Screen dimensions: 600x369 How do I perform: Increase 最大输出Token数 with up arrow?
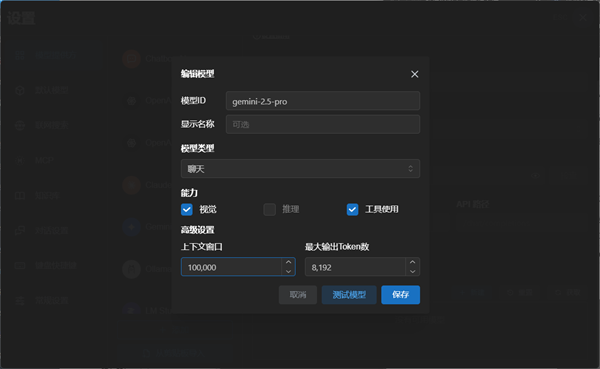click(412, 262)
